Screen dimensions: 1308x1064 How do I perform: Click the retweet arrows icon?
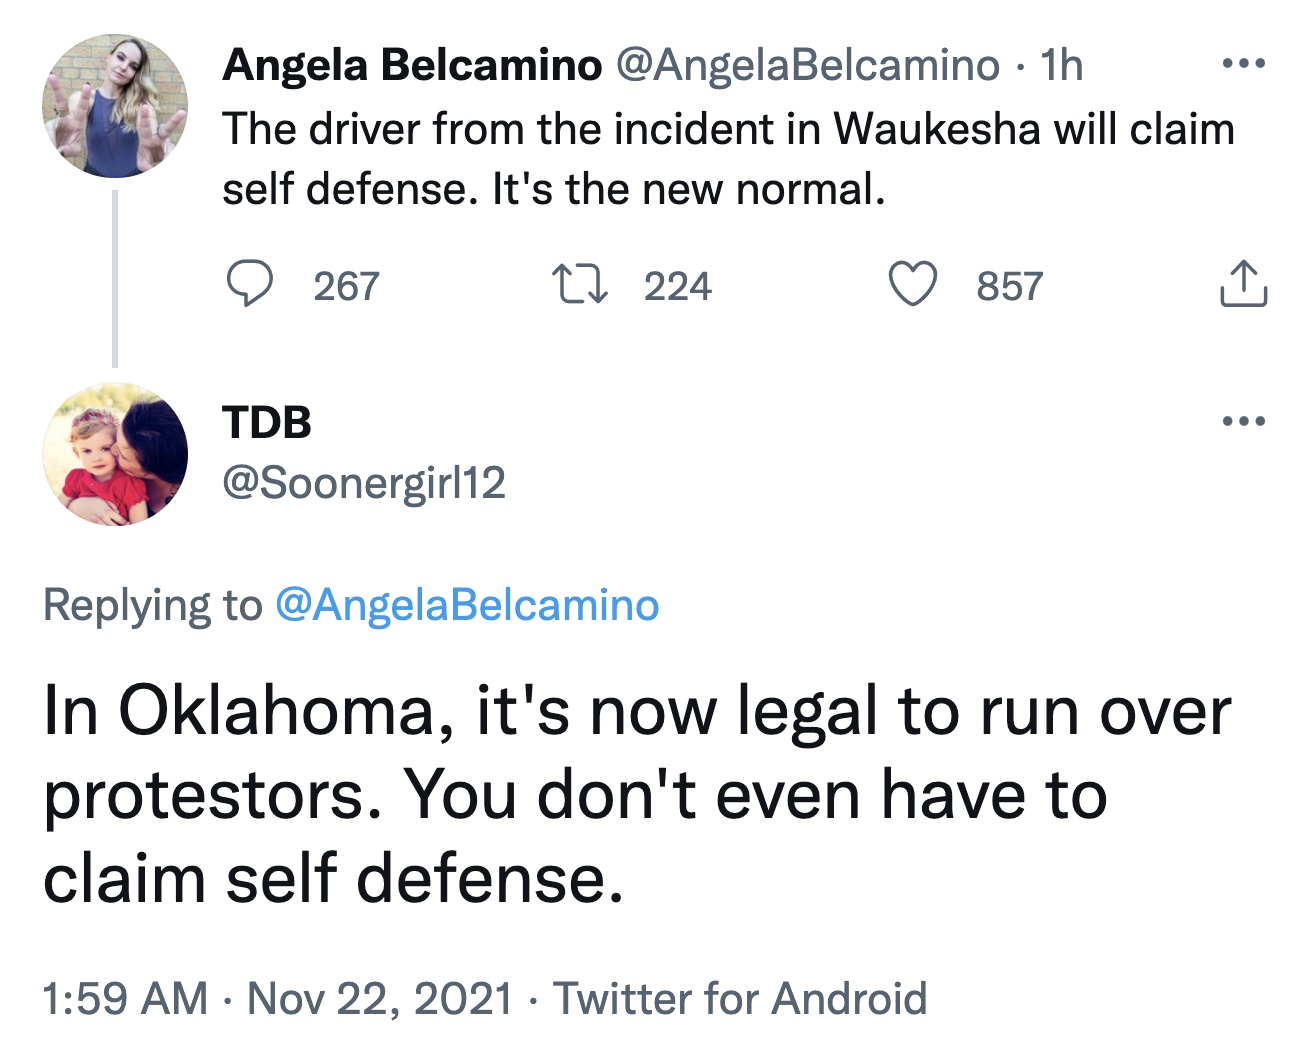click(580, 285)
